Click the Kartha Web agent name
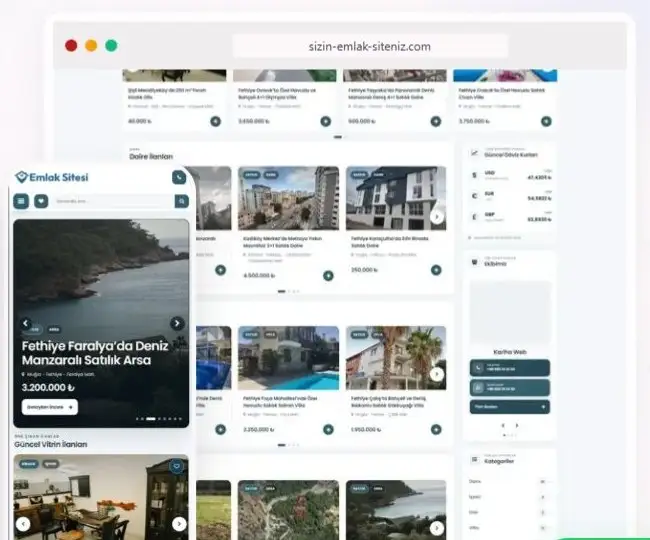The image size is (650, 540). click(510, 352)
